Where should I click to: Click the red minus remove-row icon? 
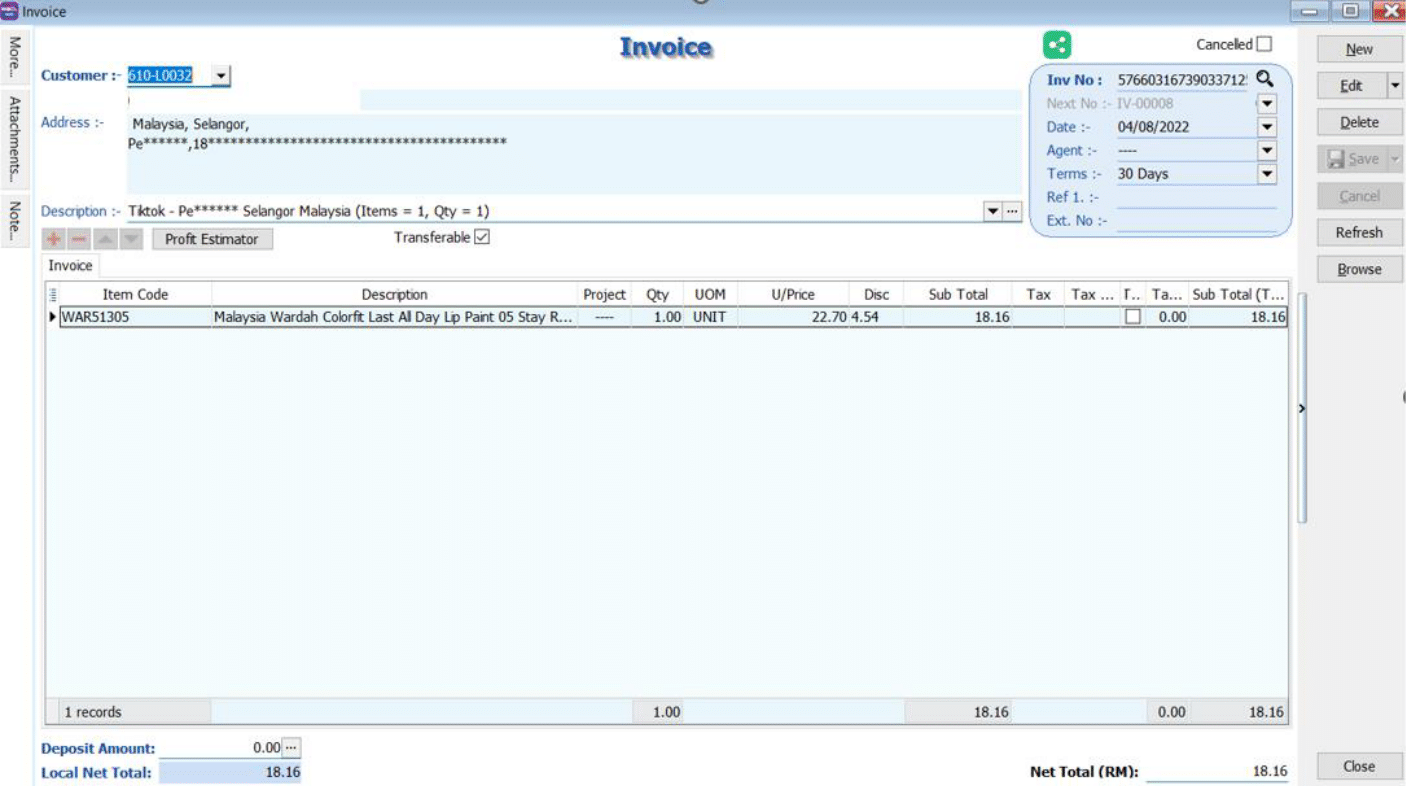(80, 239)
